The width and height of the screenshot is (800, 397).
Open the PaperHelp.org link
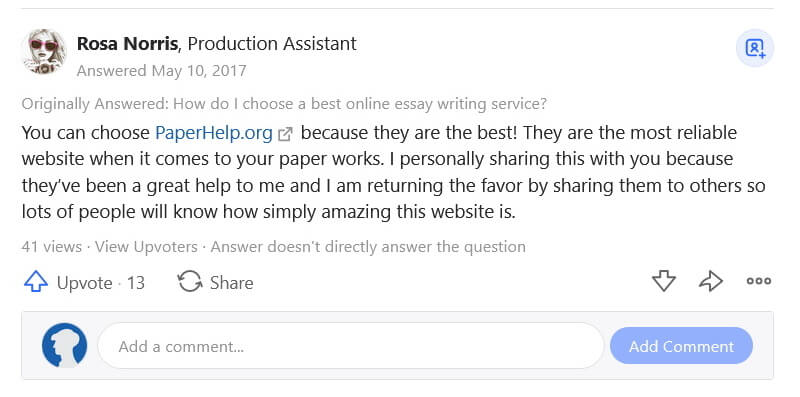coord(214,133)
